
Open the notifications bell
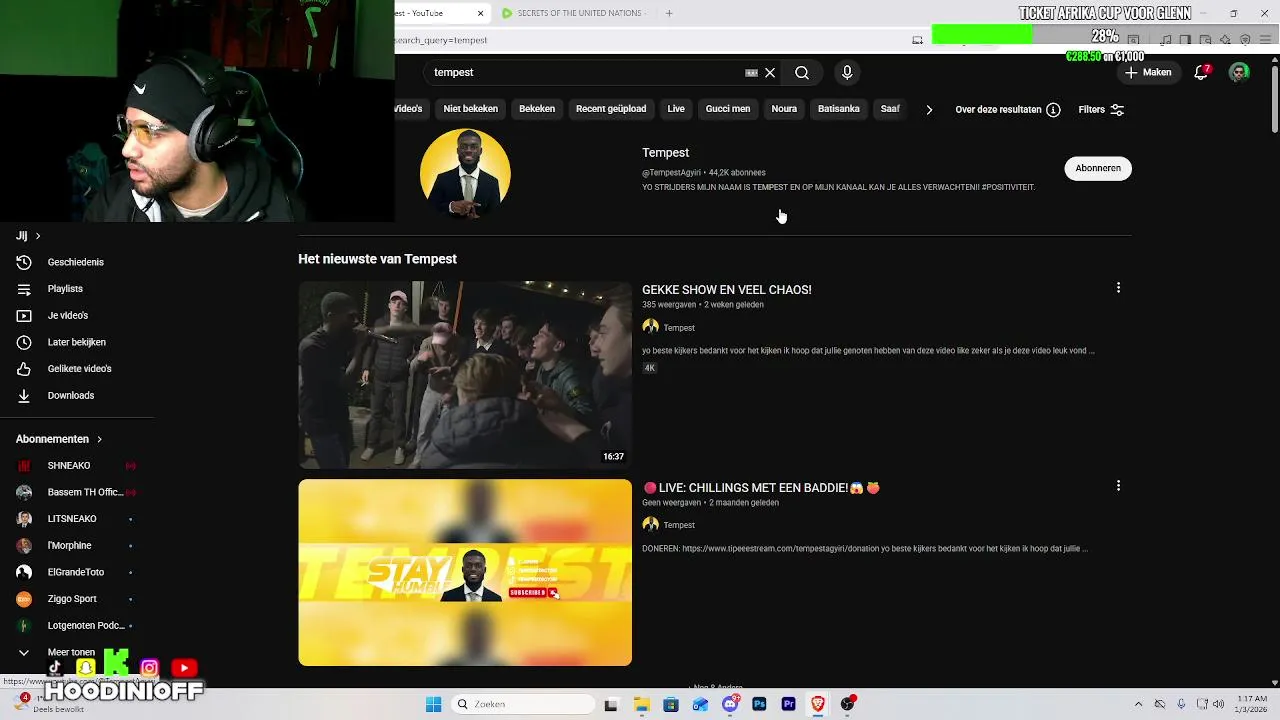click(1202, 73)
